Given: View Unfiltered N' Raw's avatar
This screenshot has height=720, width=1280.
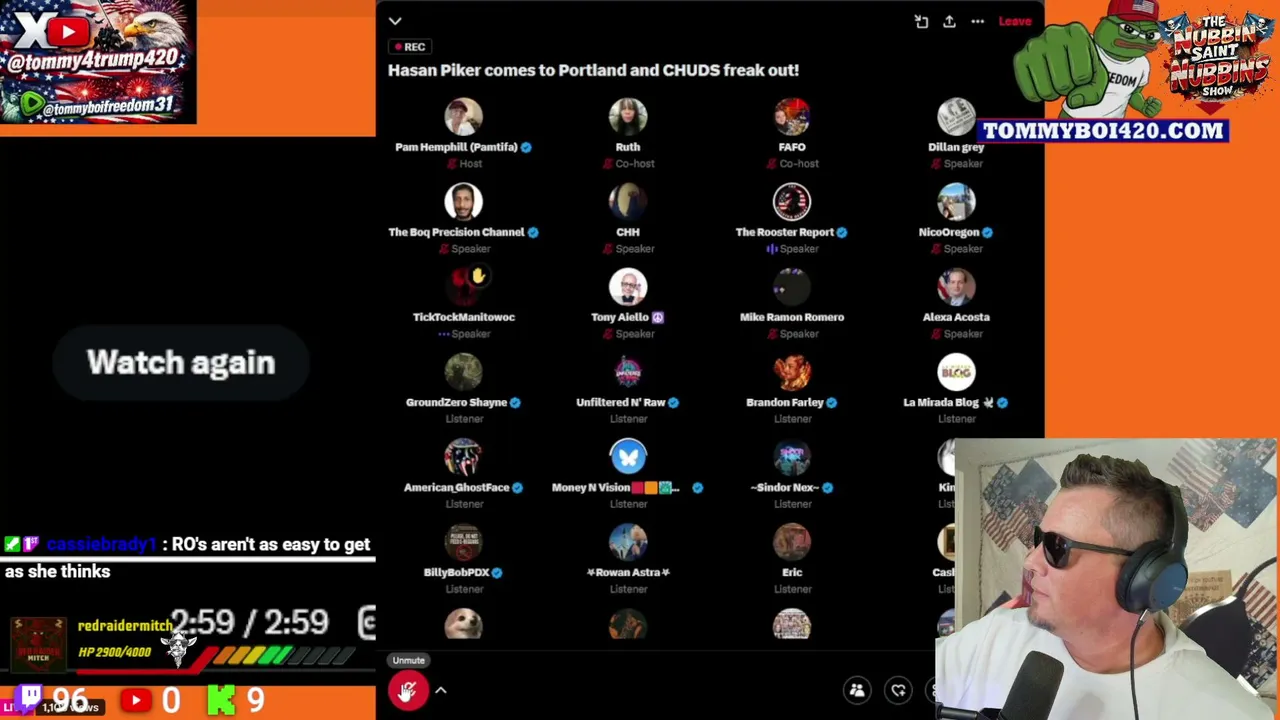Looking at the screenshot, I should coord(628,372).
